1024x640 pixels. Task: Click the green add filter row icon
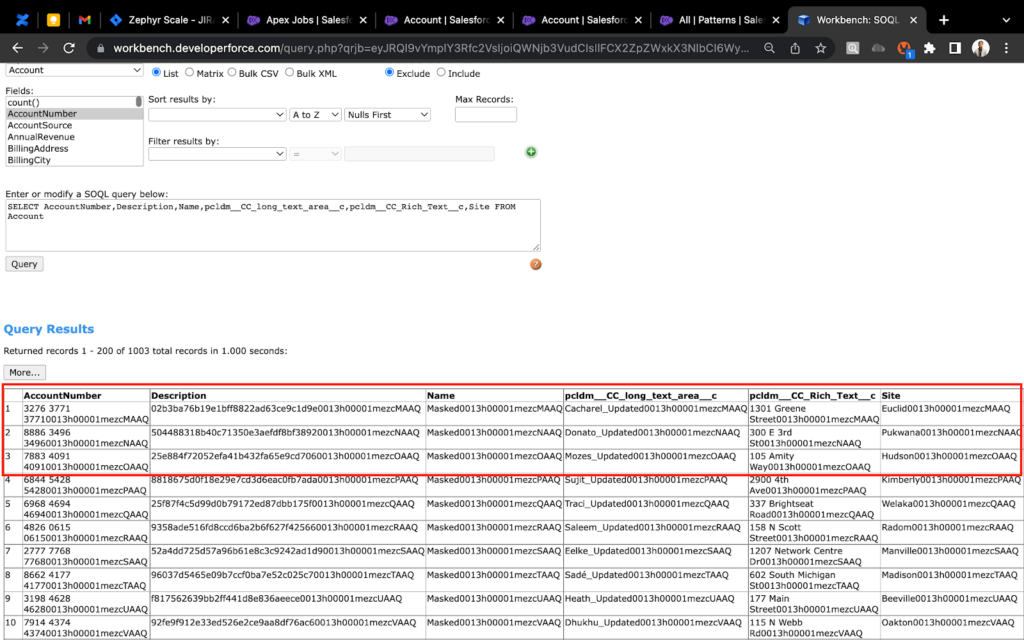(531, 152)
